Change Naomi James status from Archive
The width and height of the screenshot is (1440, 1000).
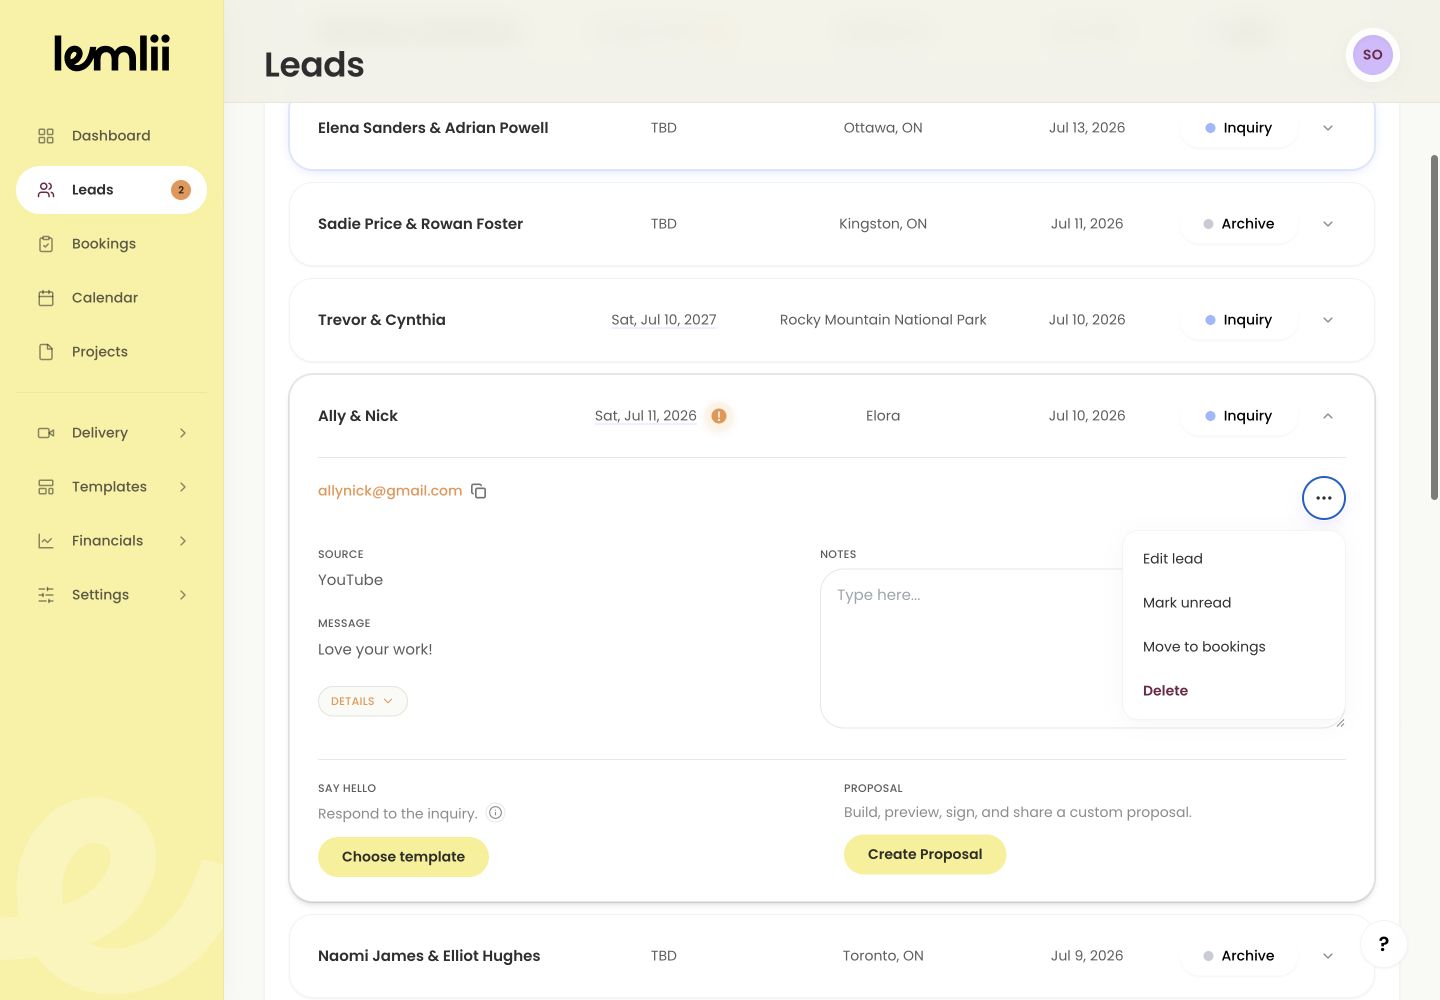[x=1238, y=956]
